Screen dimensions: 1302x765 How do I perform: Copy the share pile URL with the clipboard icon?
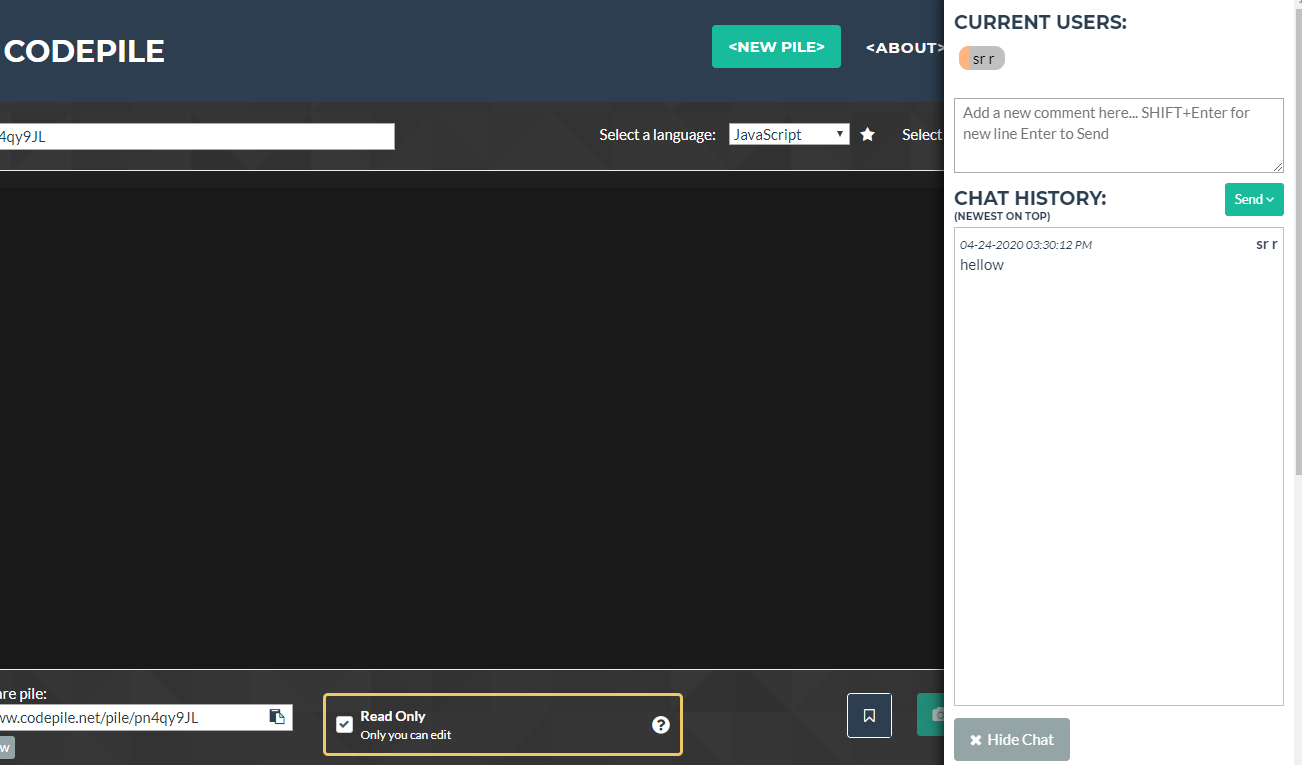coord(277,717)
